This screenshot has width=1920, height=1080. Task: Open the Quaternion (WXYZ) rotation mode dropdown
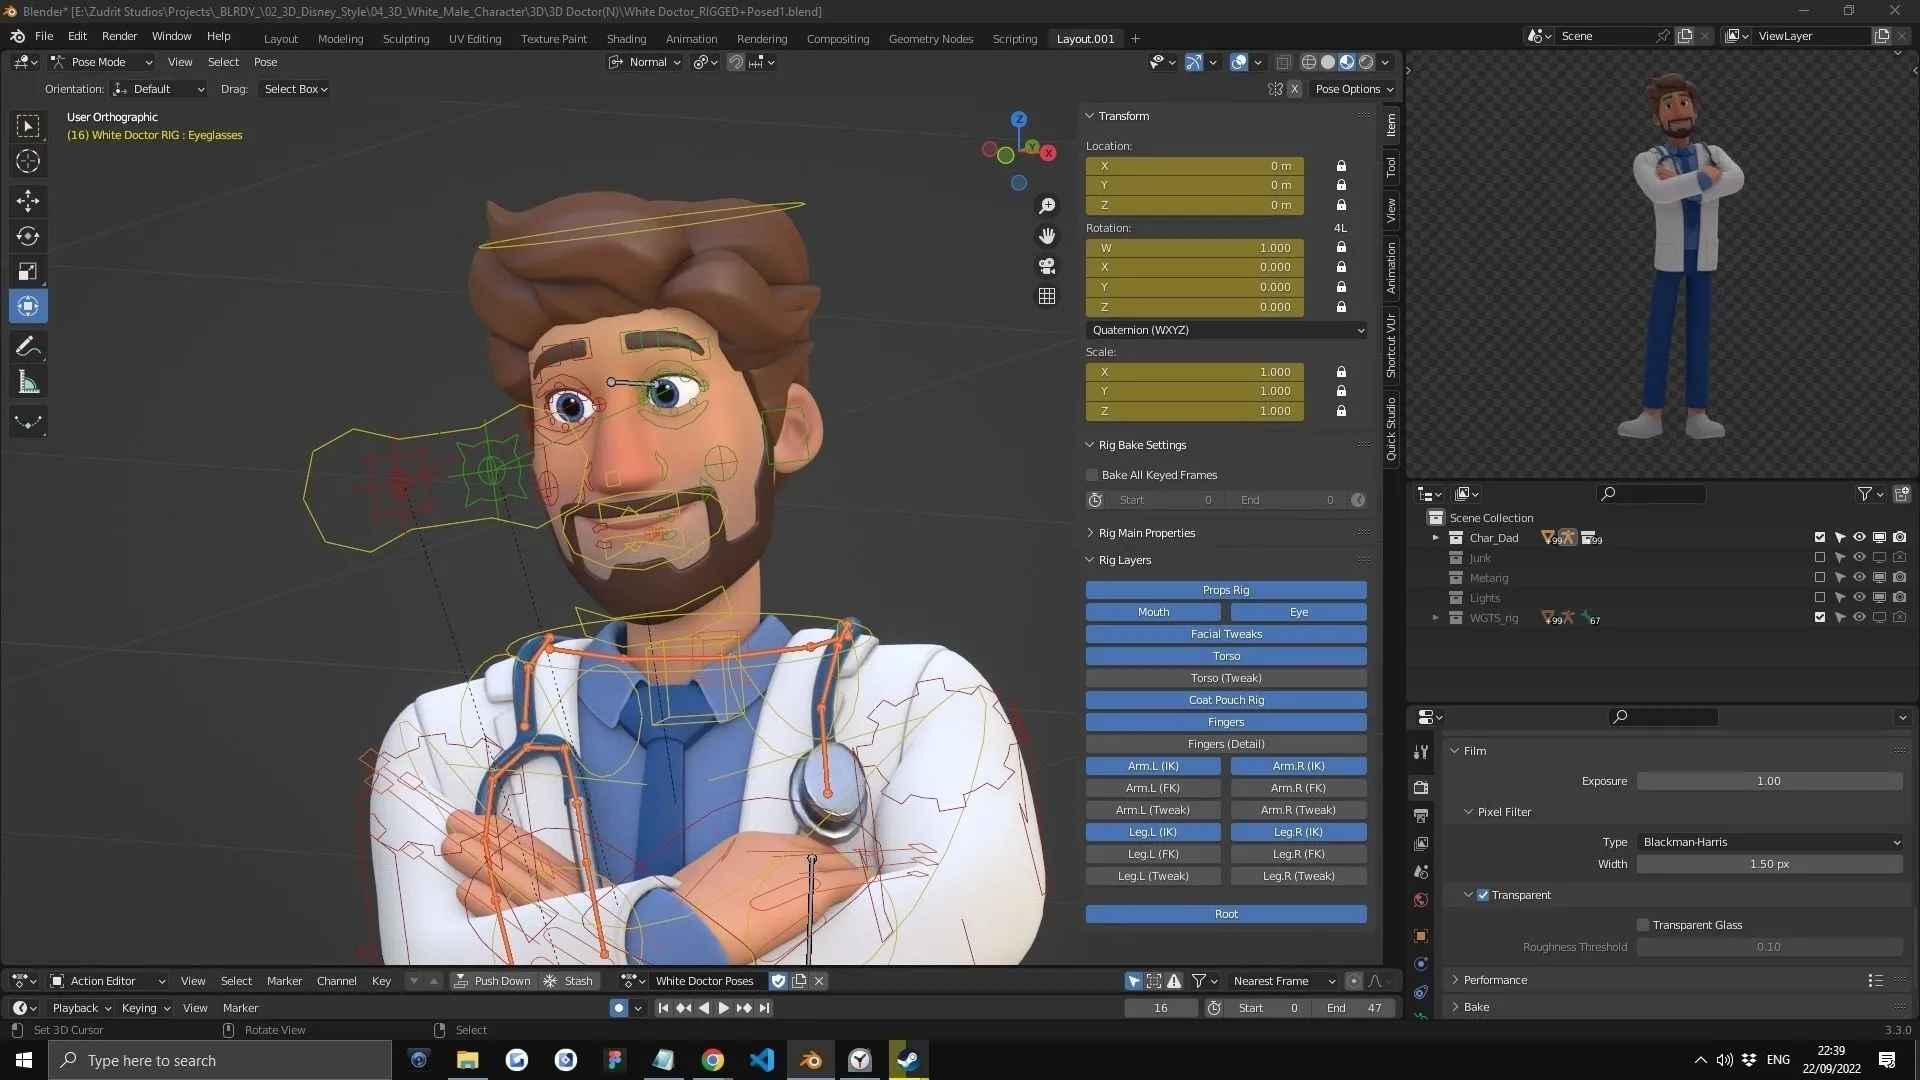[1226, 330]
